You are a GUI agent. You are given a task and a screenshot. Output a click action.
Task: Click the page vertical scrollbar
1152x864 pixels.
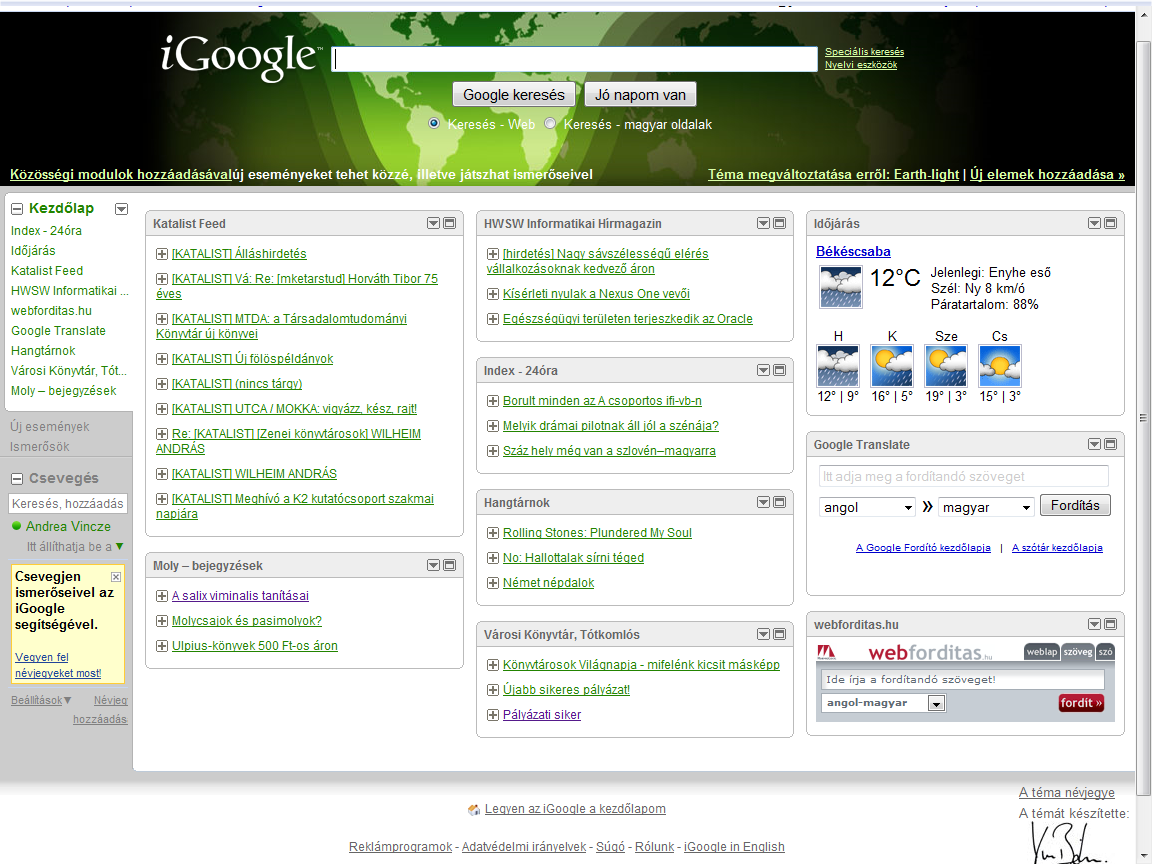pyautogui.click(x=1143, y=417)
